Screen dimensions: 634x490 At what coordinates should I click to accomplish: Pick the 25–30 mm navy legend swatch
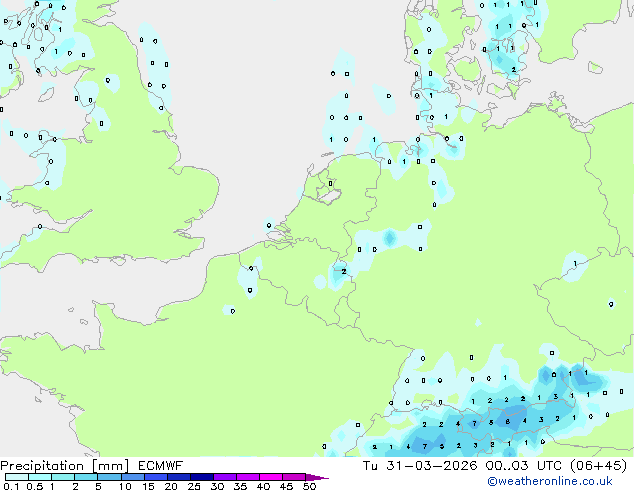click(202, 477)
